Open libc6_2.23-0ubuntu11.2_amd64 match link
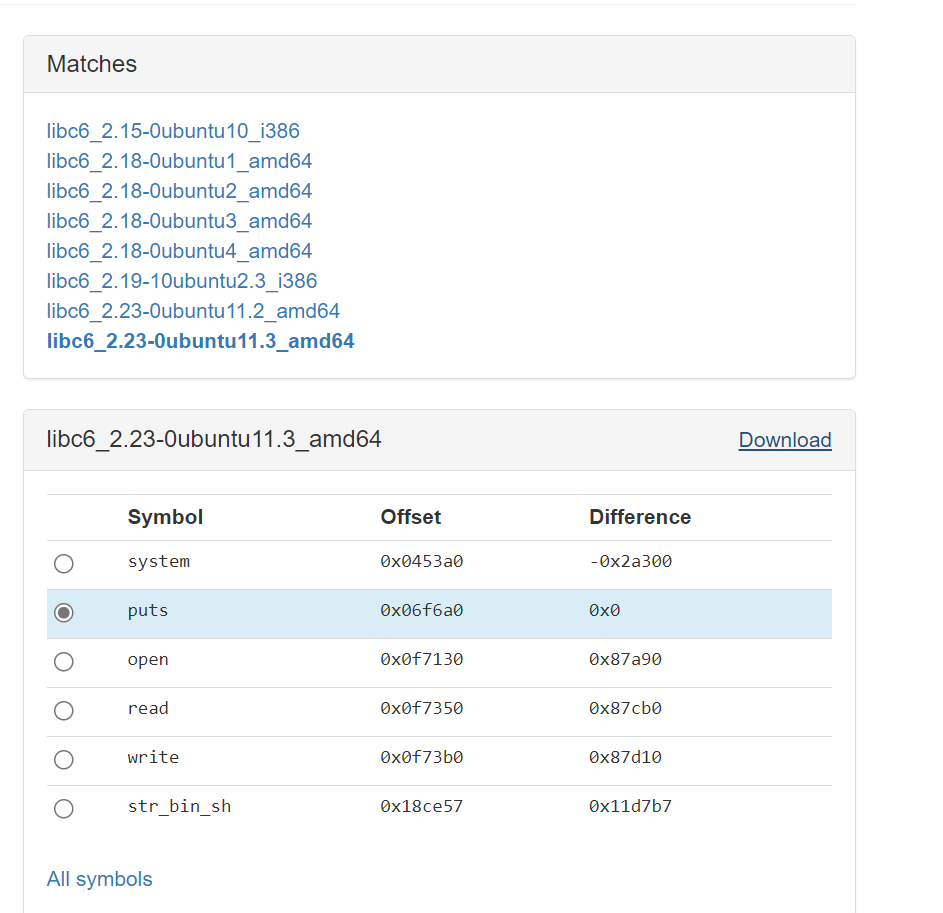 coord(193,311)
